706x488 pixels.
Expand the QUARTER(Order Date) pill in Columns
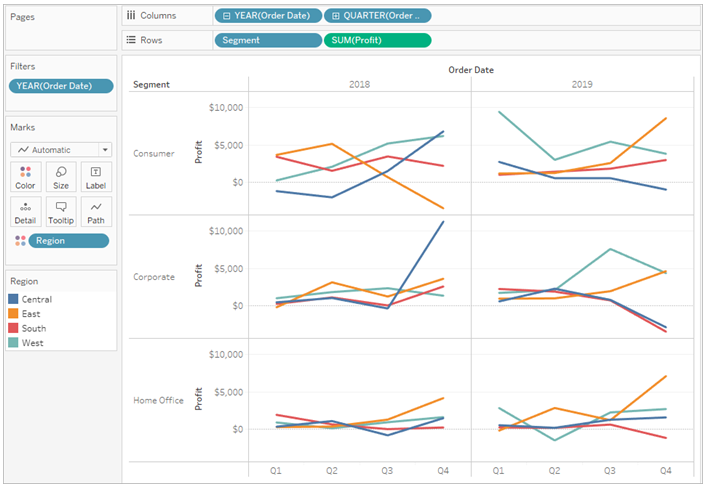click(x=335, y=16)
